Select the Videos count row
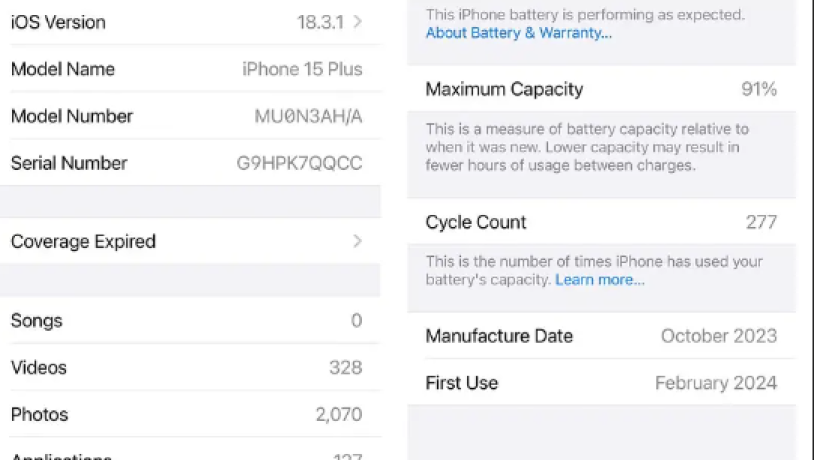The width and height of the screenshot is (814, 460). pos(190,368)
